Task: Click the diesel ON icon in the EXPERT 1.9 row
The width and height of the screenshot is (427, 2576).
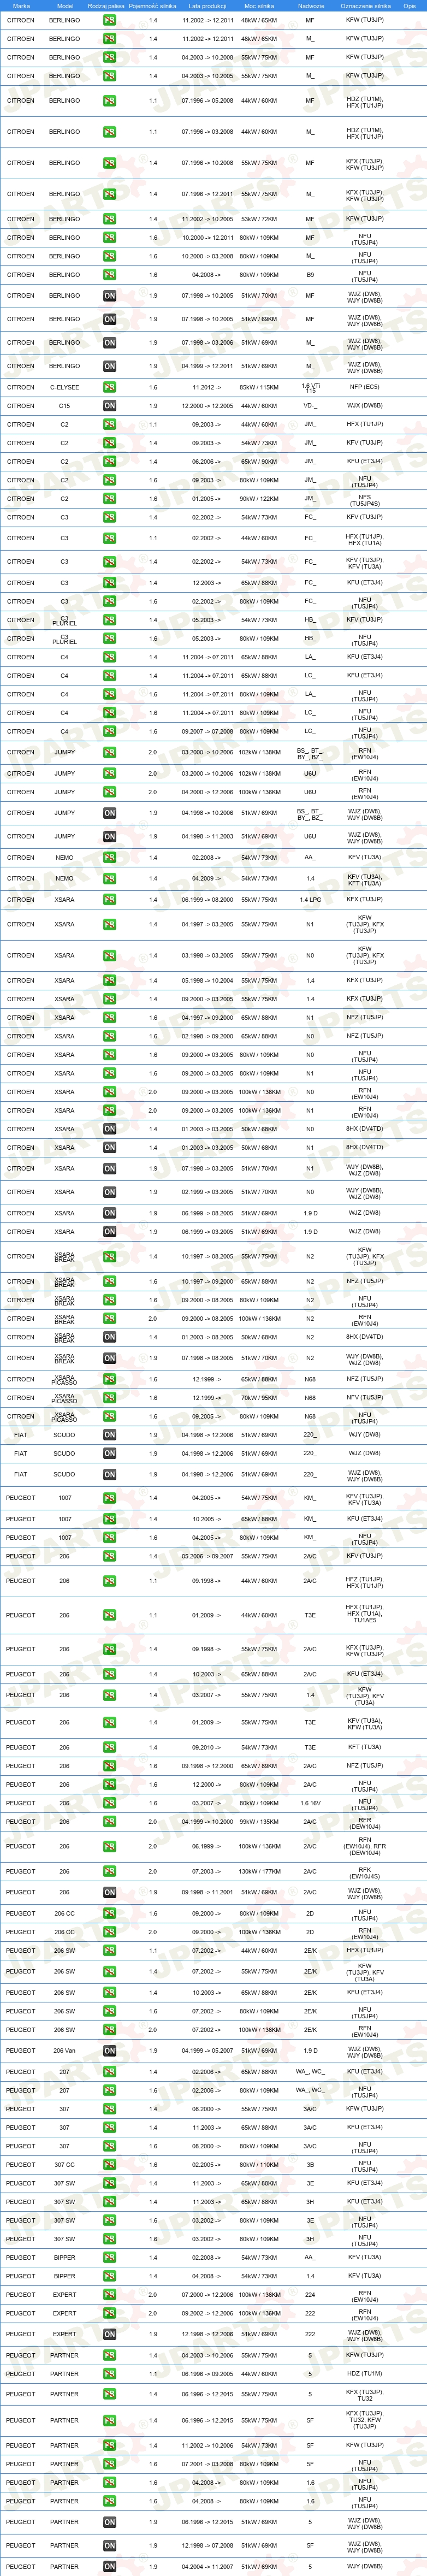Action: (x=109, y=2335)
